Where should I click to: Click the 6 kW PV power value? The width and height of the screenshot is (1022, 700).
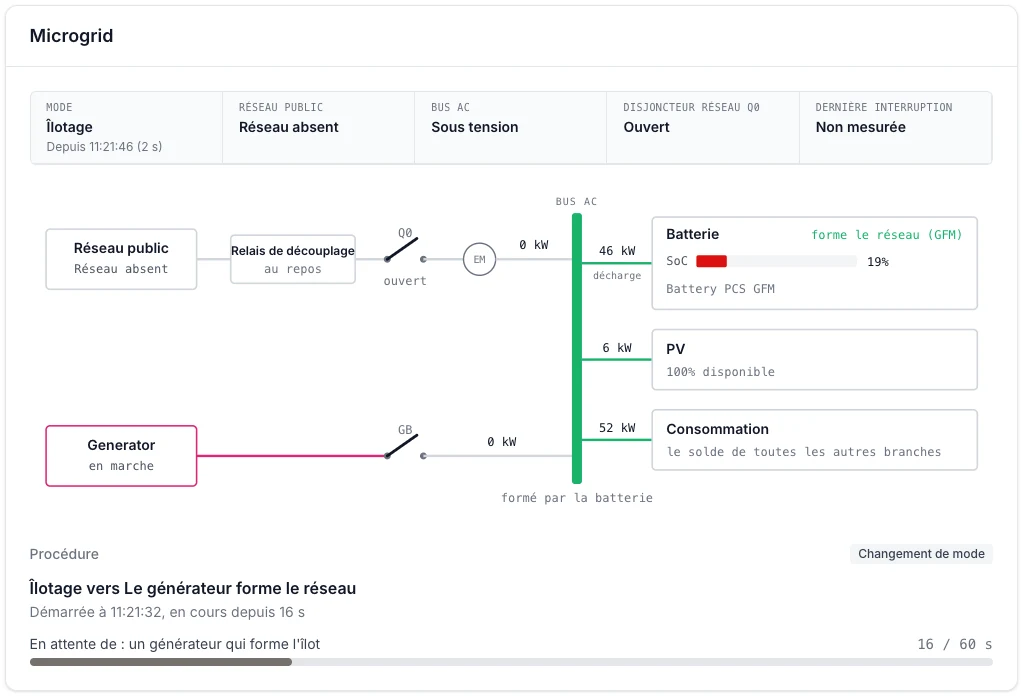pyautogui.click(x=617, y=348)
